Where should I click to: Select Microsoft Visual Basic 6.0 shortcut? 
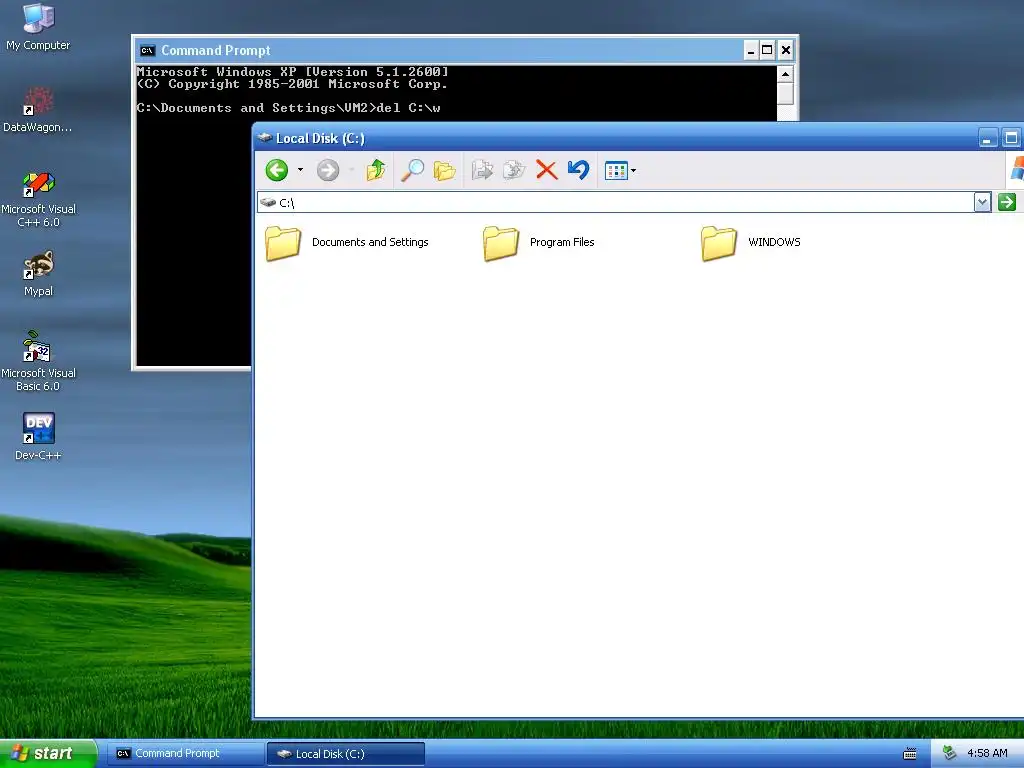click(x=38, y=361)
